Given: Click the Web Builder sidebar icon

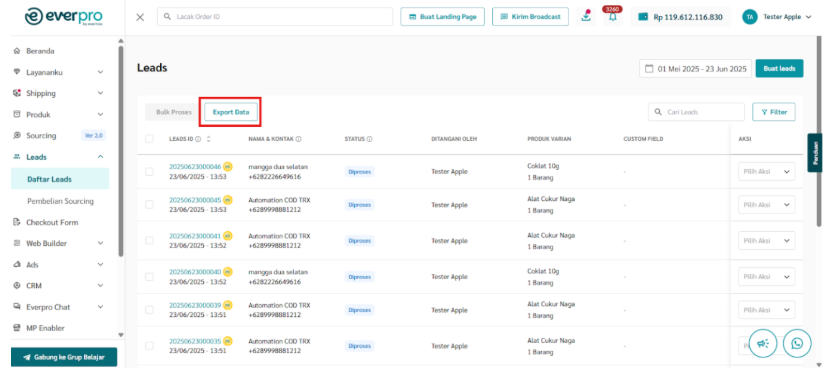Looking at the screenshot, I should (16, 244).
